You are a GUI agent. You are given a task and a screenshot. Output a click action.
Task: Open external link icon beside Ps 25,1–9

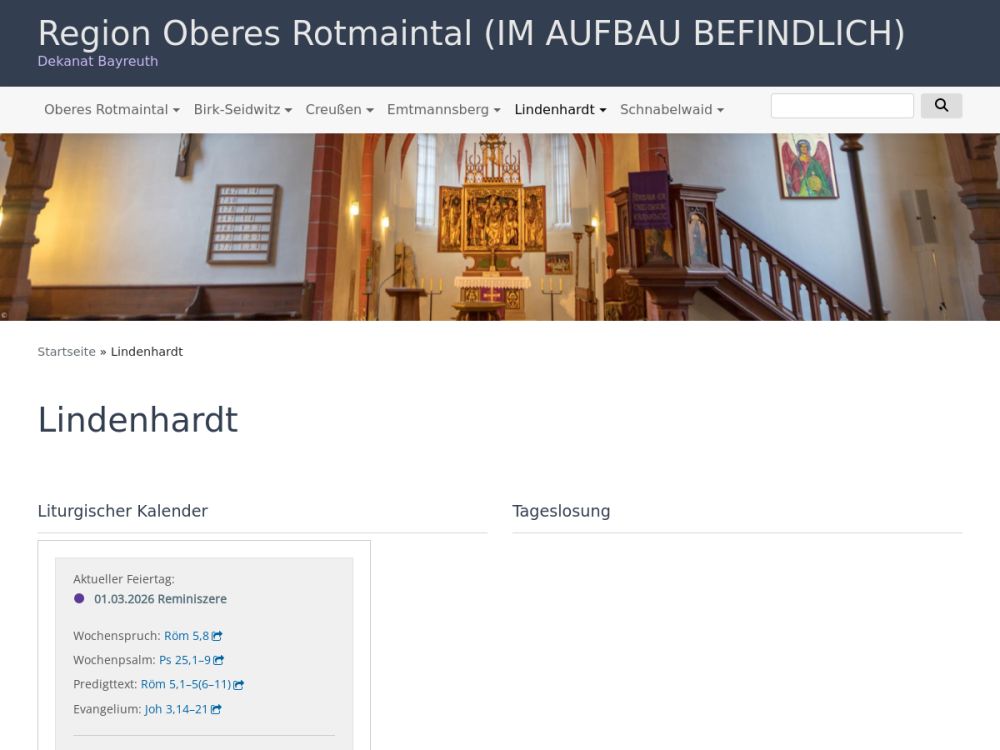click(219, 660)
